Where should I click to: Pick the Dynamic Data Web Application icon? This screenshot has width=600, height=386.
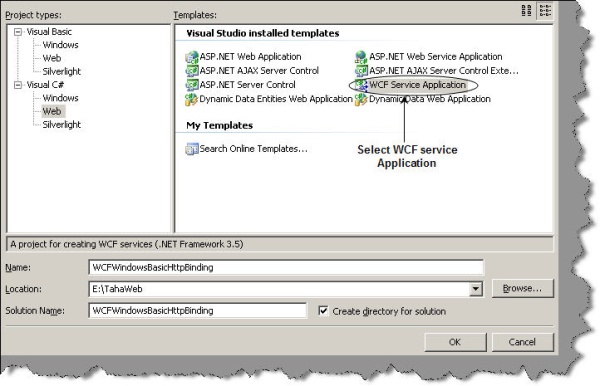point(361,99)
